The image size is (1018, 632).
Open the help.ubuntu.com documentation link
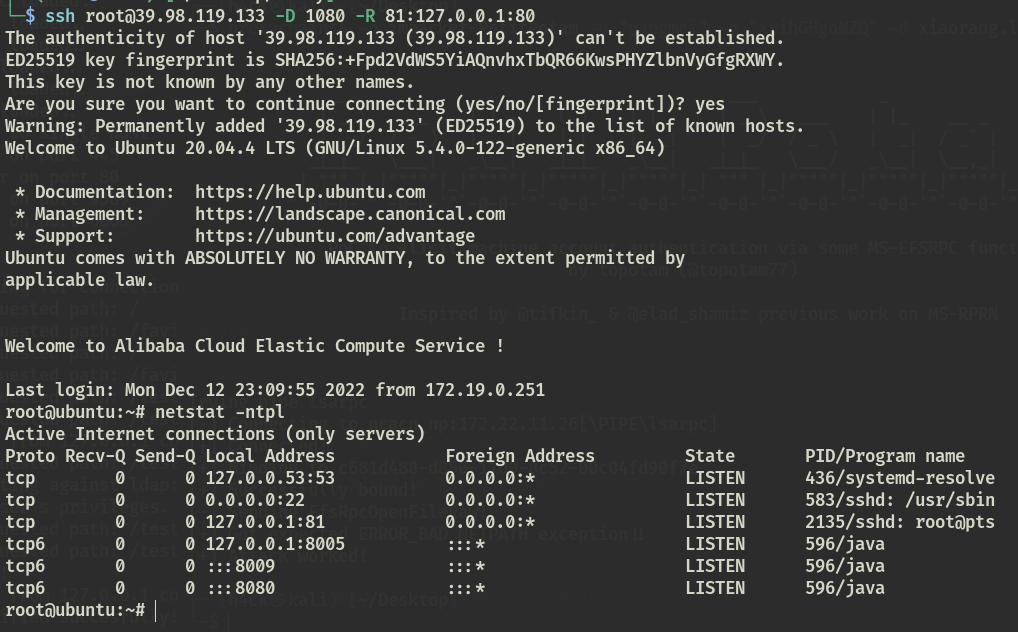point(310,192)
